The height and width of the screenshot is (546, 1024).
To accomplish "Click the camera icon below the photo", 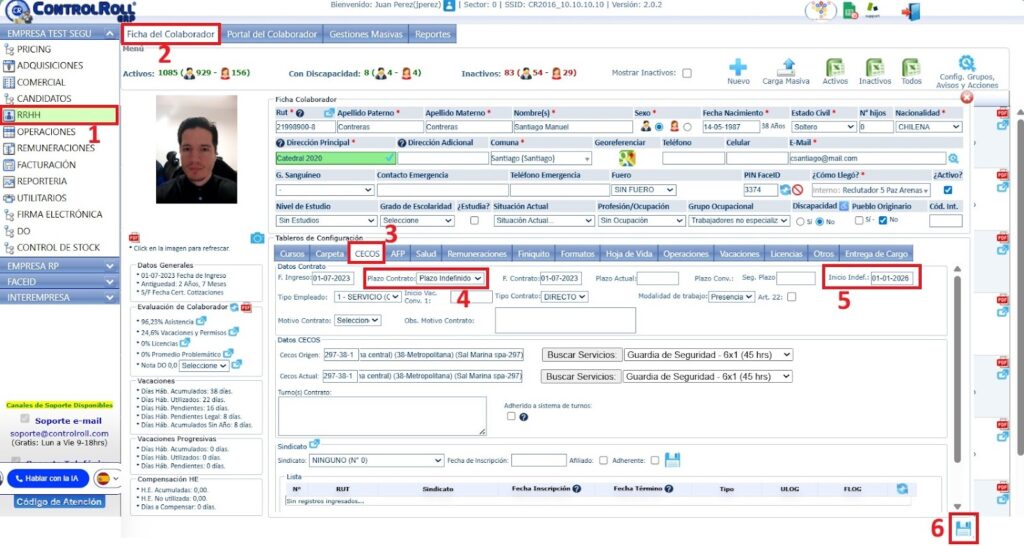I will [x=257, y=238].
